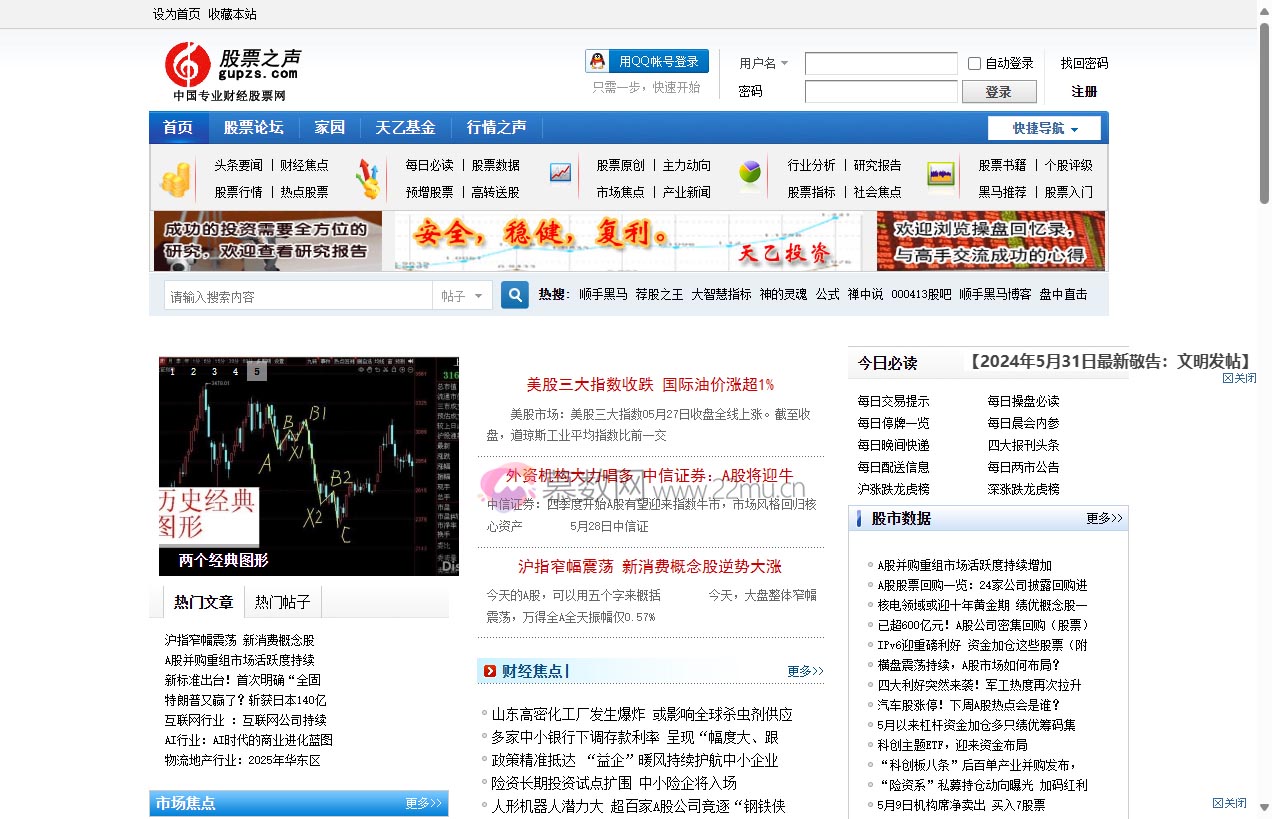Image resolution: width=1272 pixels, height=819 pixels.
Task: Click the line chart icon beside 股票原创
Action: [561, 173]
